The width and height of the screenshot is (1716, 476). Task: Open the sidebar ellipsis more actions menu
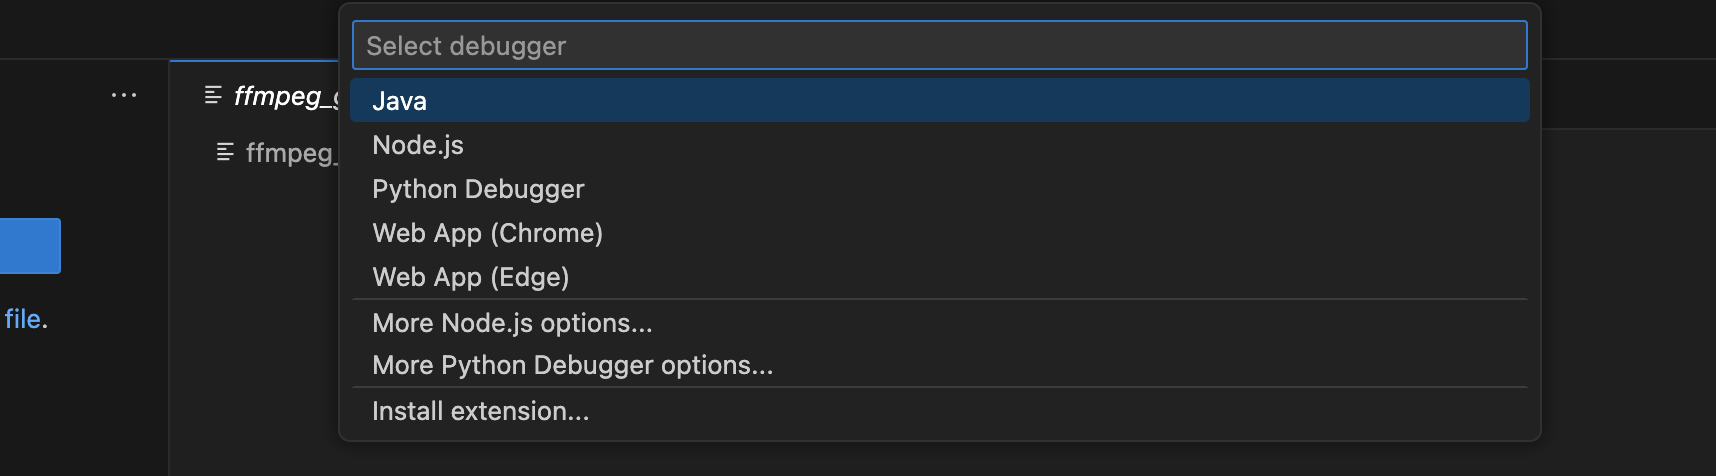click(x=124, y=95)
